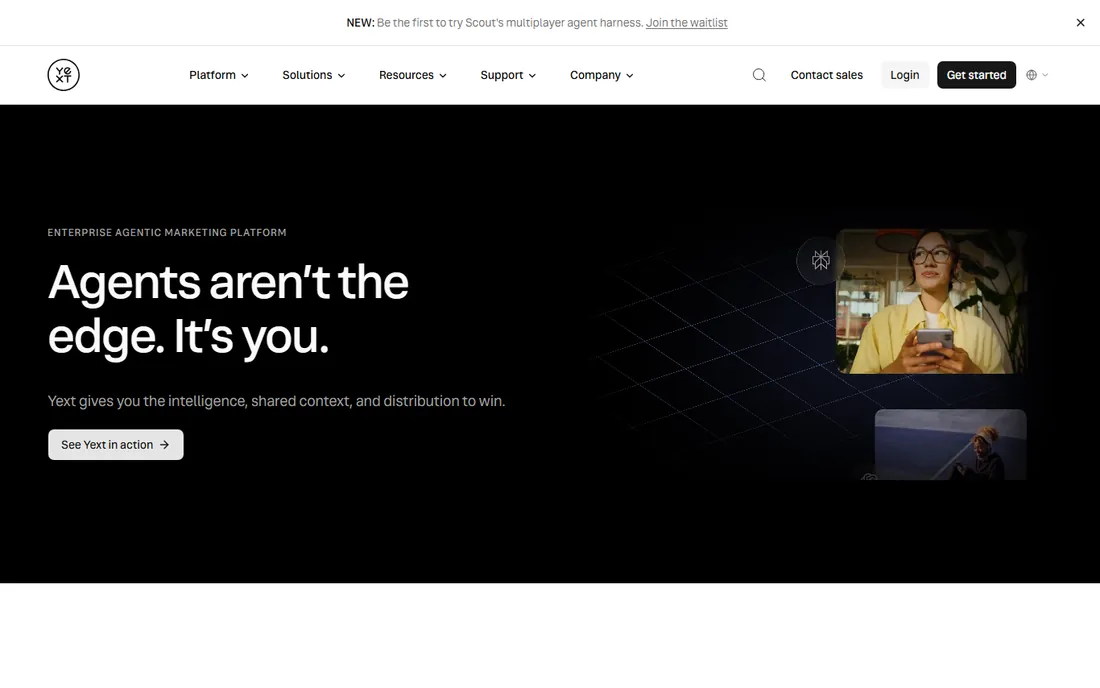
Task: Click the Yext logo icon
Action: (63, 75)
